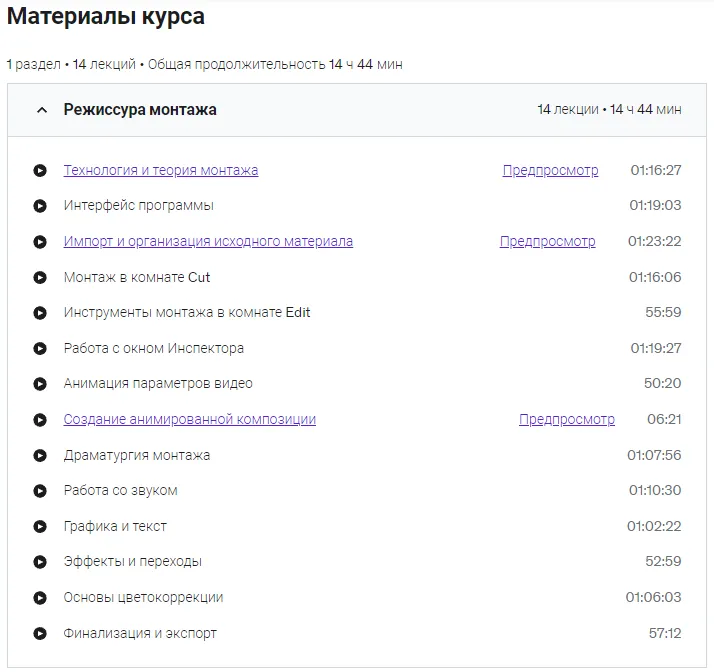Viewport: 714px width, 672px height.
Task: Click Предпросмотр for Технология и теория монтажа
Action: 550,170
